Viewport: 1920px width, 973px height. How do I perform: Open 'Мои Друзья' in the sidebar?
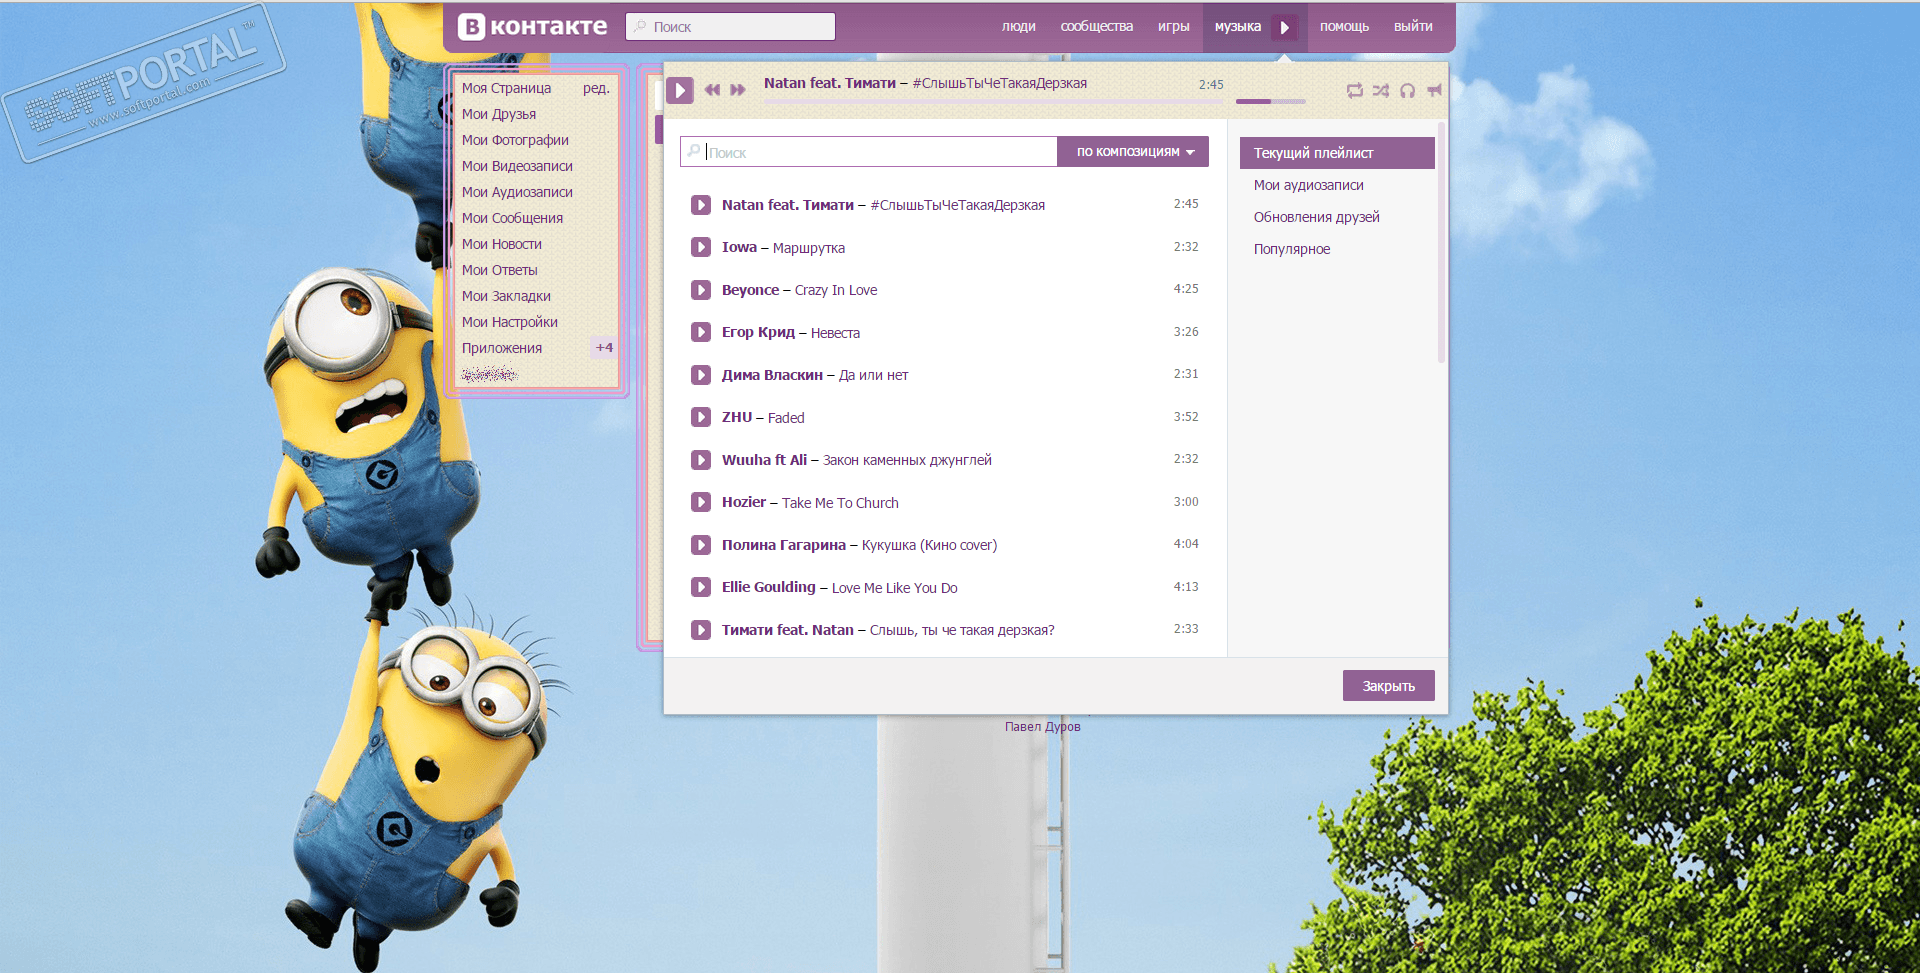point(499,114)
